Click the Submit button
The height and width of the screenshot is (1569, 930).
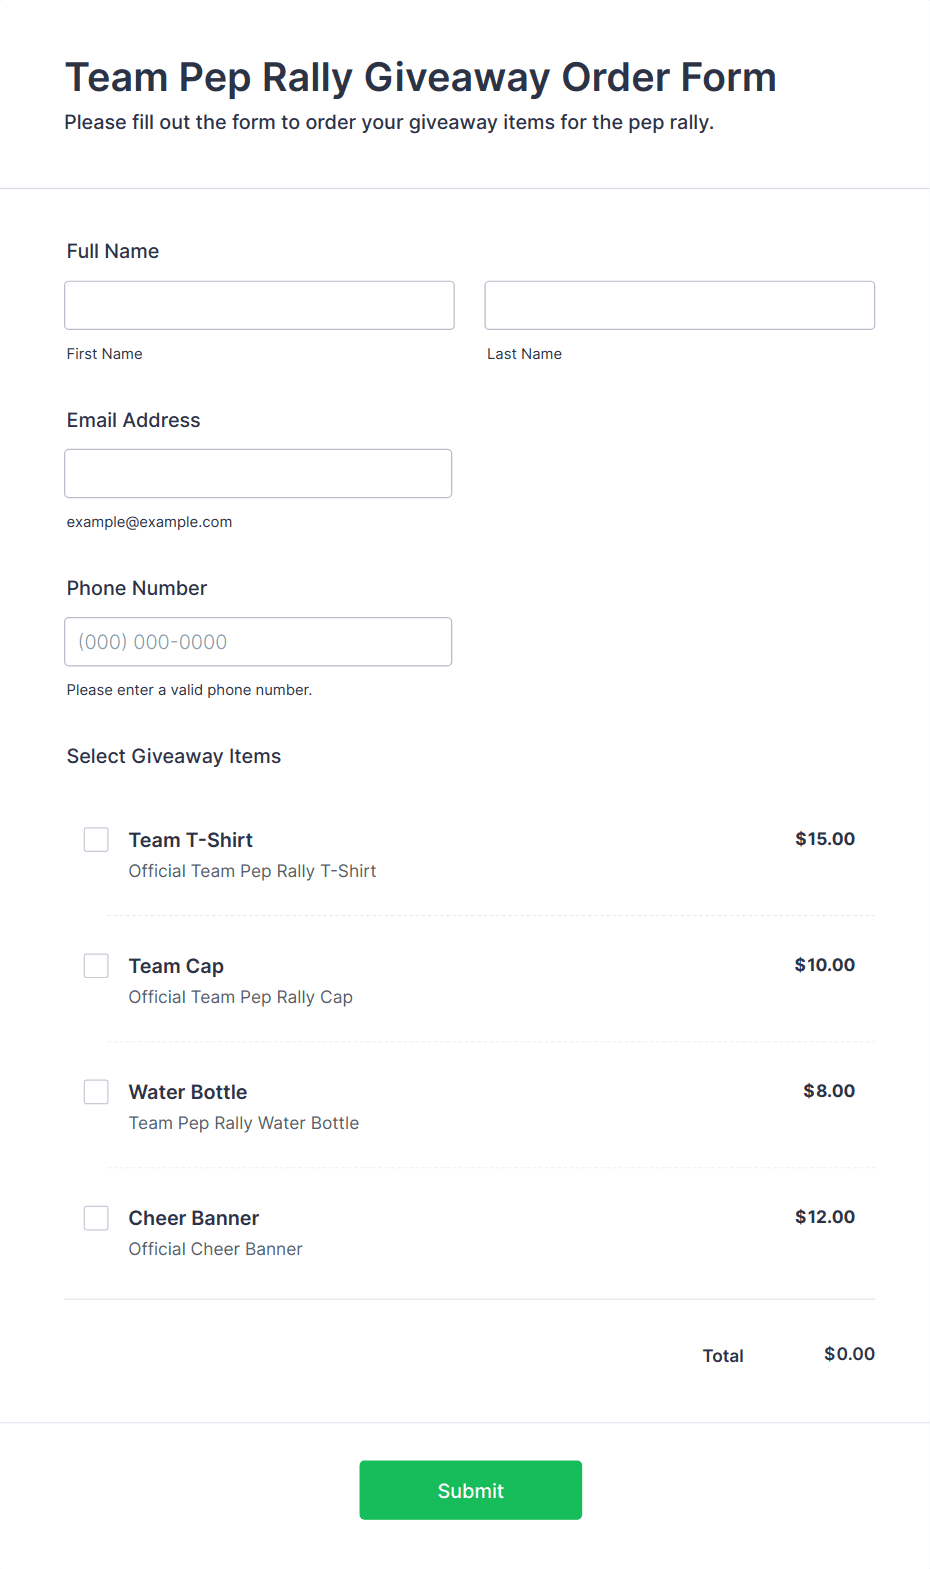point(470,1490)
